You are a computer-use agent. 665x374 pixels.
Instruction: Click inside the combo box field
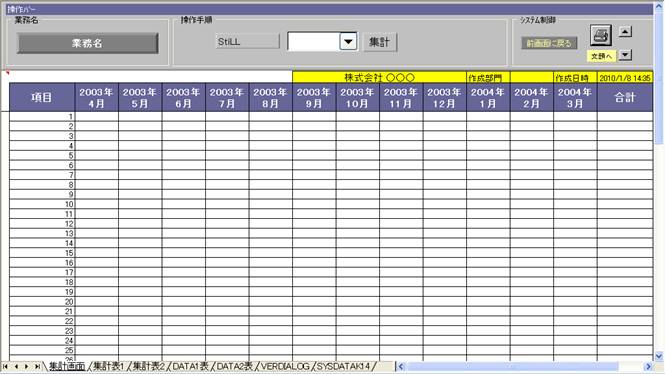tap(314, 42)
